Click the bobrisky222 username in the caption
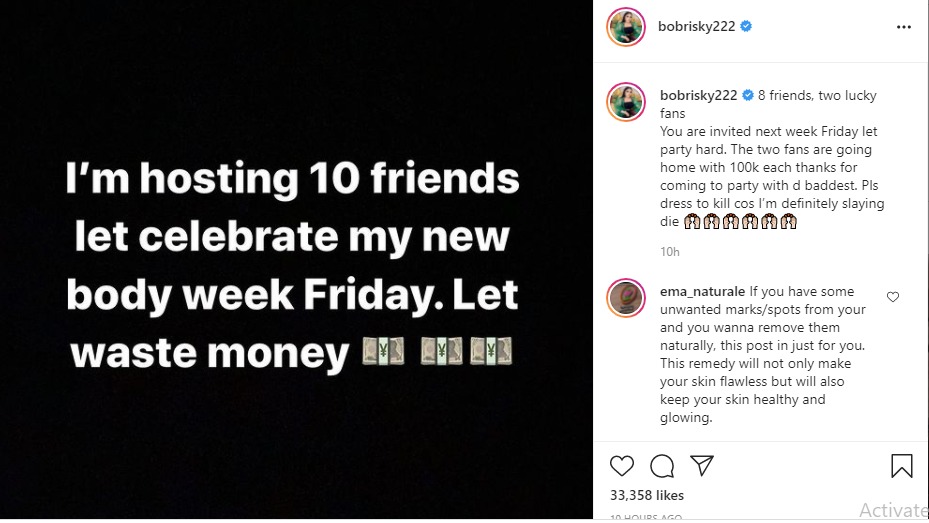 698,96
